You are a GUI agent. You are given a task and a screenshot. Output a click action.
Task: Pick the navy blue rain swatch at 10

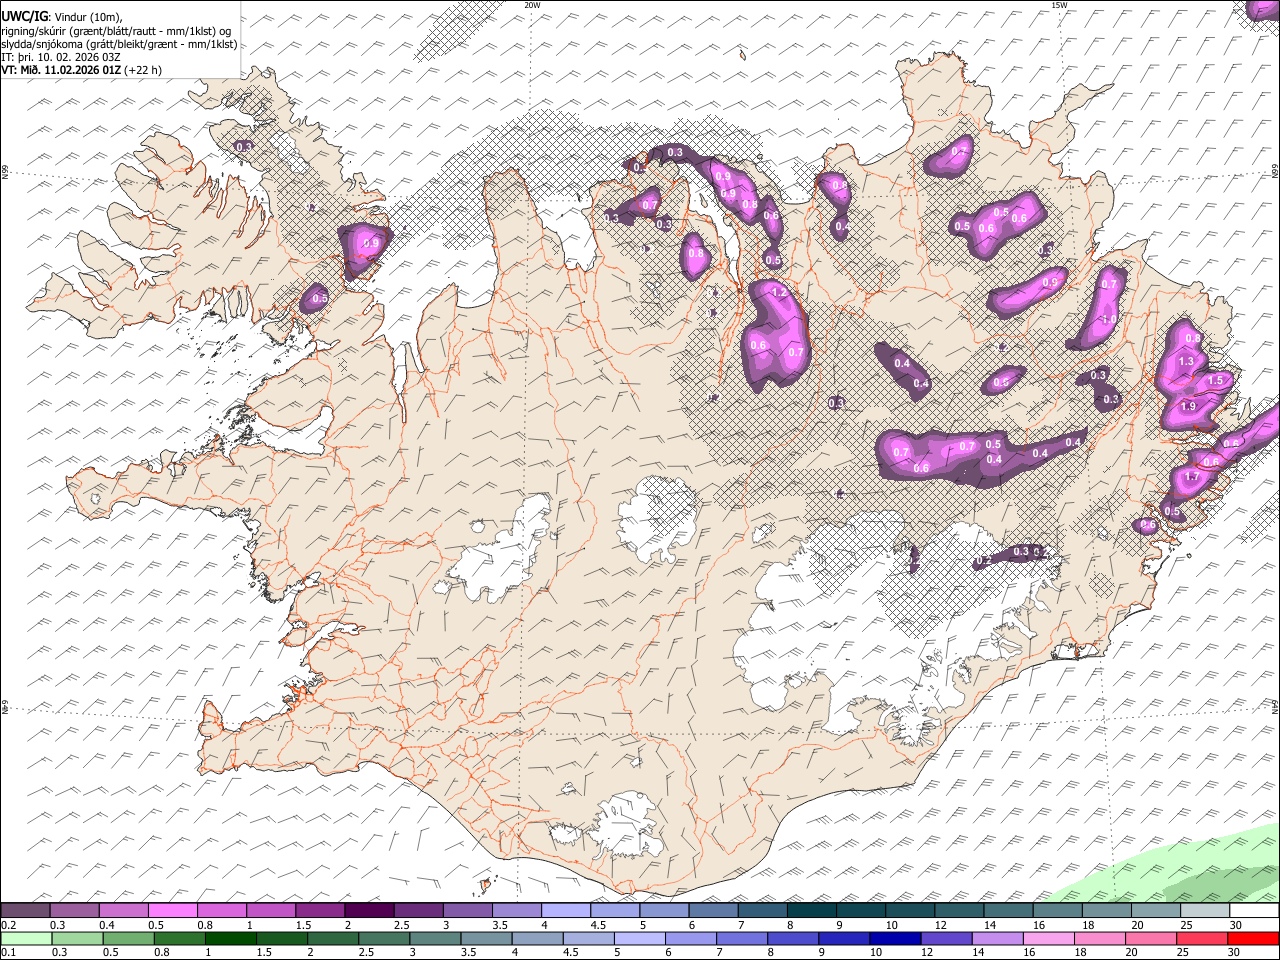coord(894,938)
